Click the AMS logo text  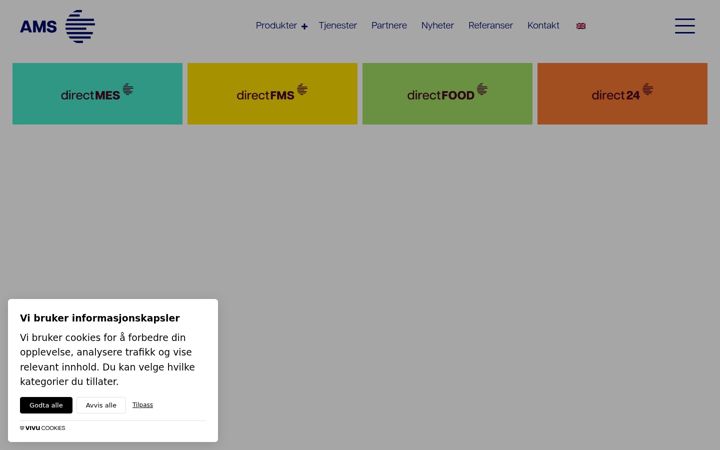point(38,27)
